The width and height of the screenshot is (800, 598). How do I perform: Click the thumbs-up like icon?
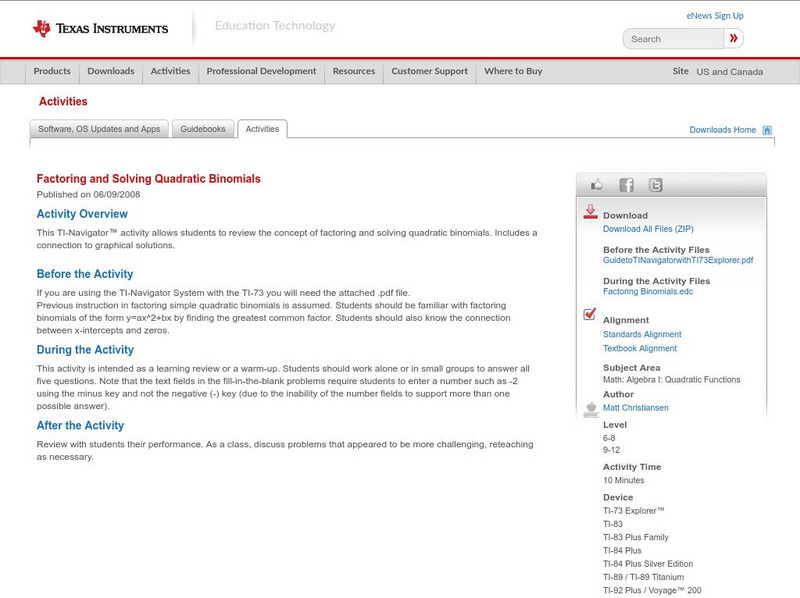point(596,185)
